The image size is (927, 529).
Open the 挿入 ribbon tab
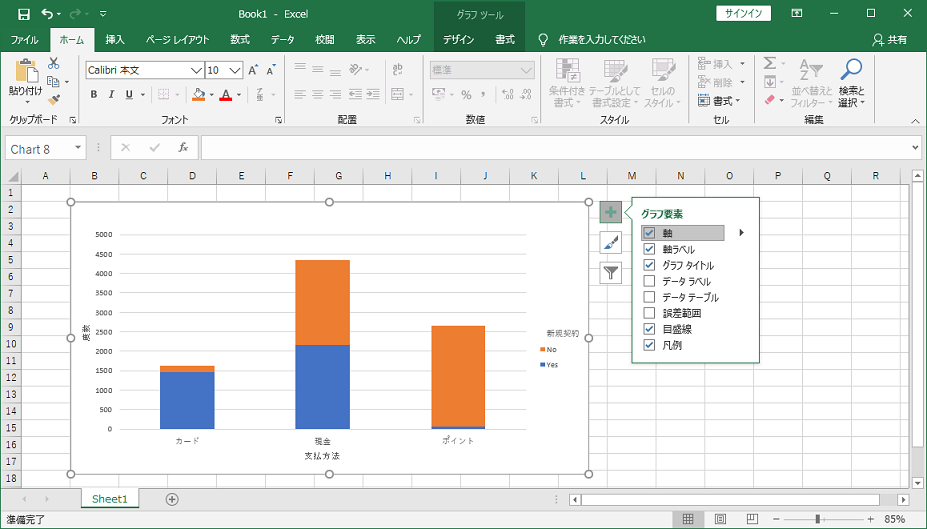point(115,40)
